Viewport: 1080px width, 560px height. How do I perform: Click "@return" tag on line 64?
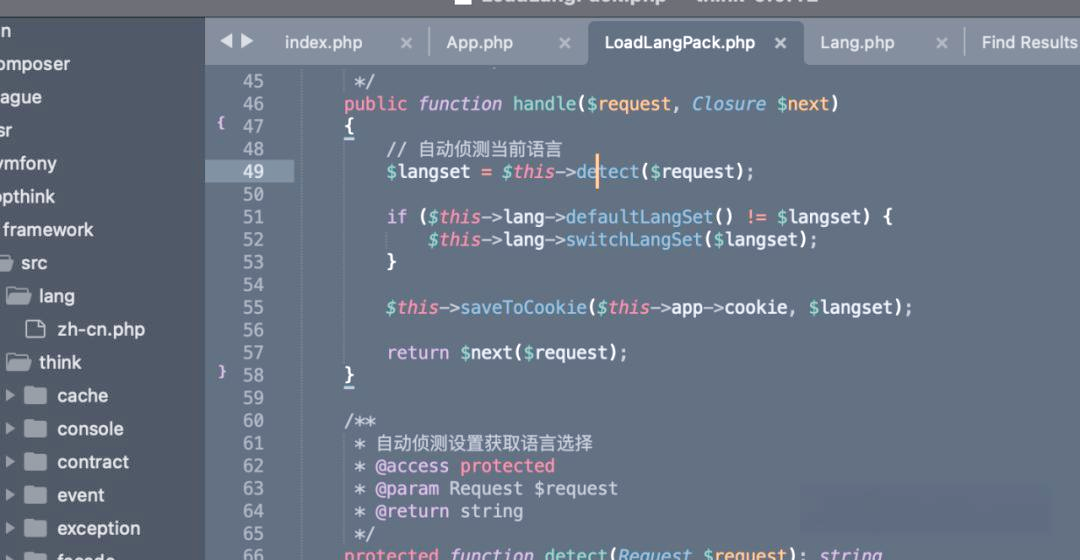[x=412, y=511]
